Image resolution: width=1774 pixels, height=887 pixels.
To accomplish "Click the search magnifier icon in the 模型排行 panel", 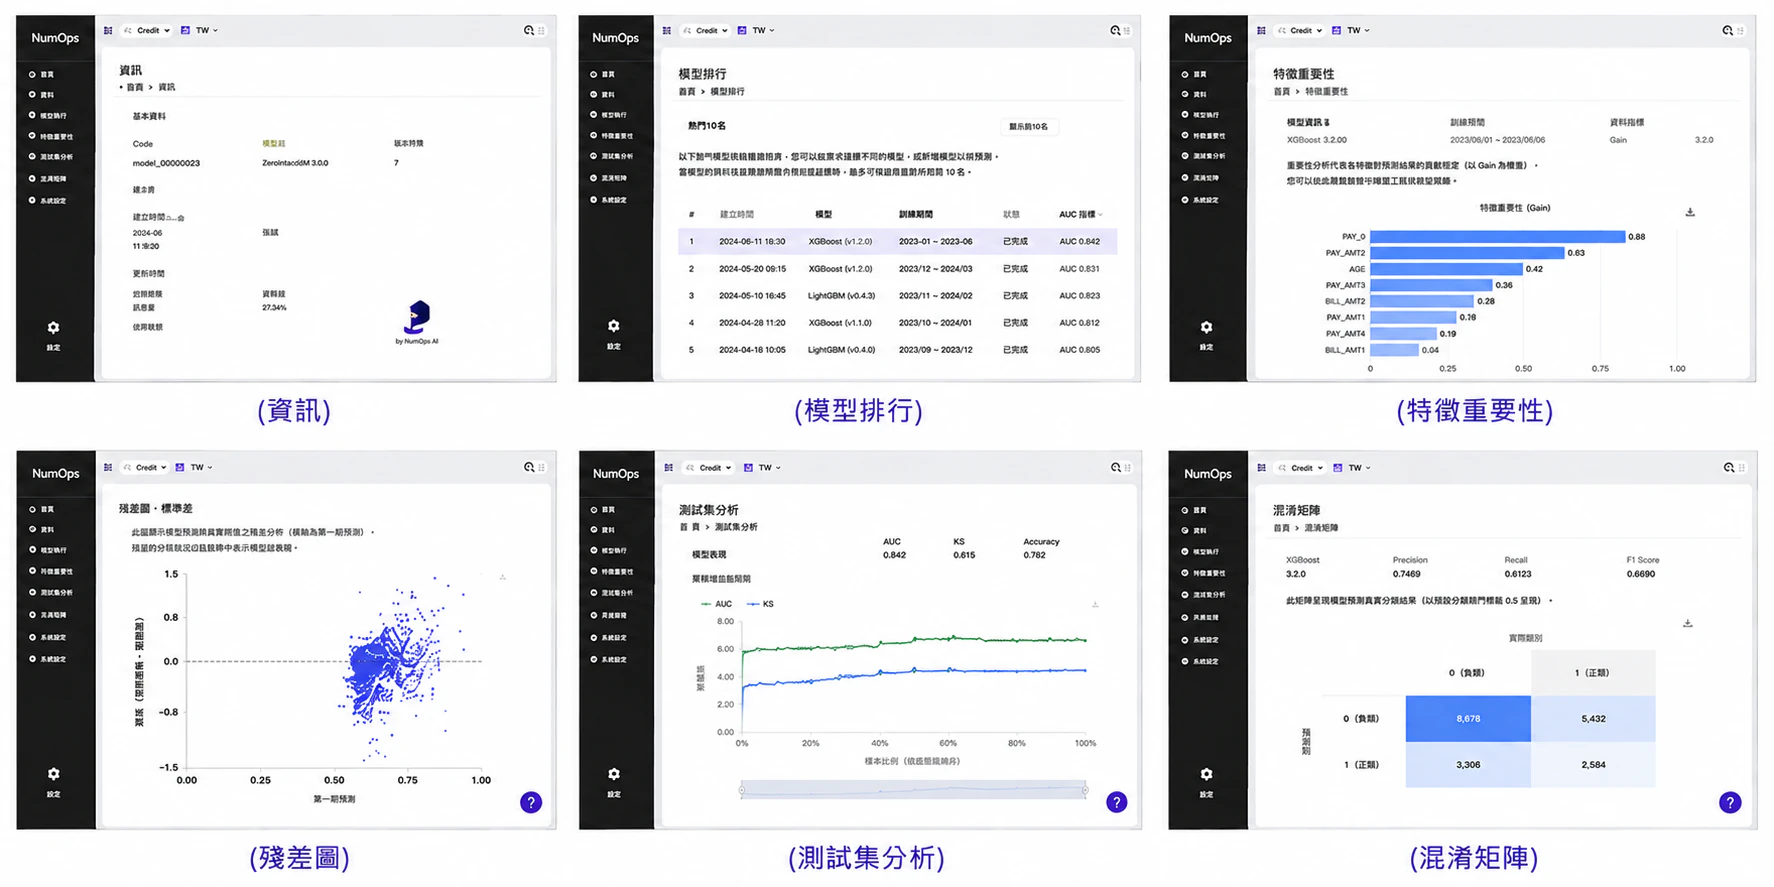I will tap(1115, 31).
